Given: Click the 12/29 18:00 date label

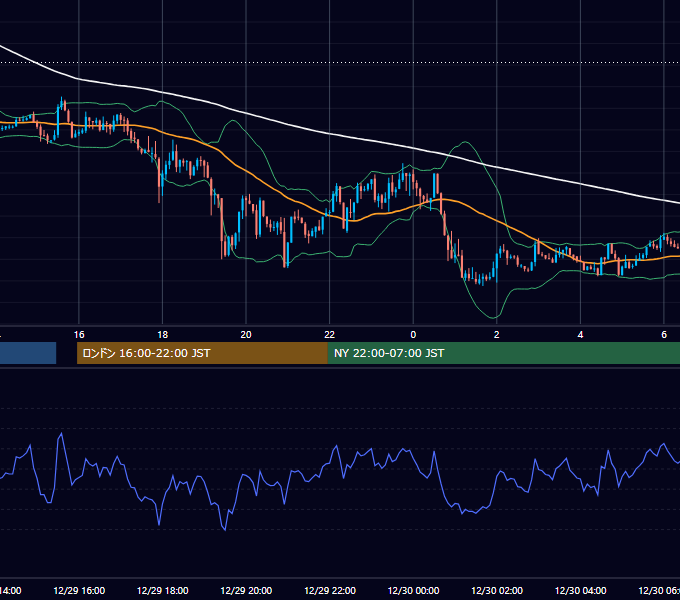Looking at the screenshot, I should point(163,590).
